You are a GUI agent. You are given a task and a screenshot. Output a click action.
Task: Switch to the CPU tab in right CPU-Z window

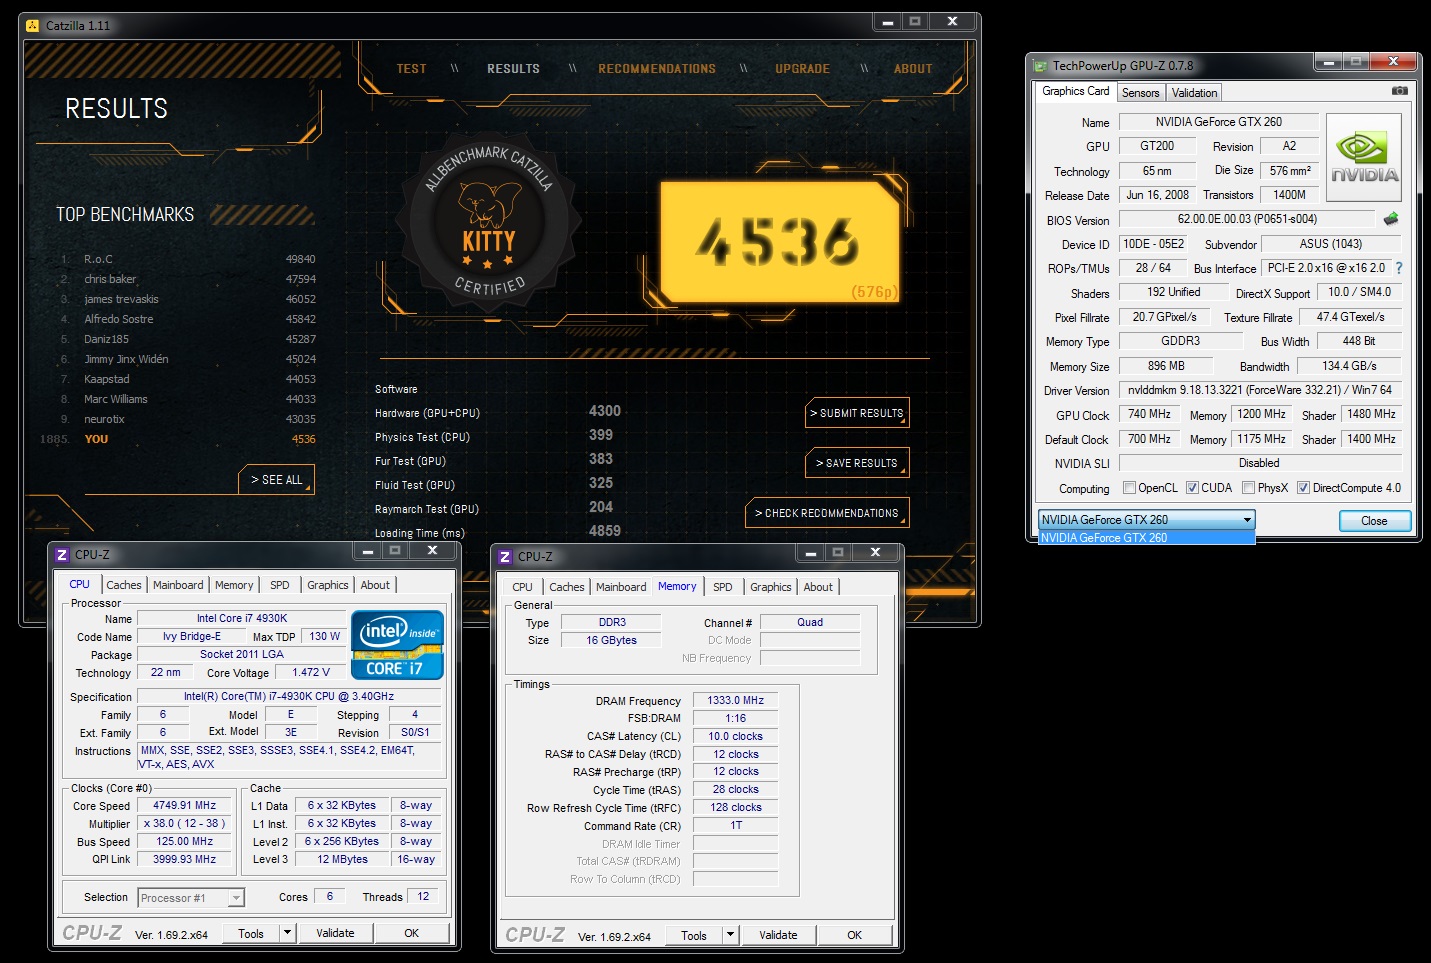522,587
